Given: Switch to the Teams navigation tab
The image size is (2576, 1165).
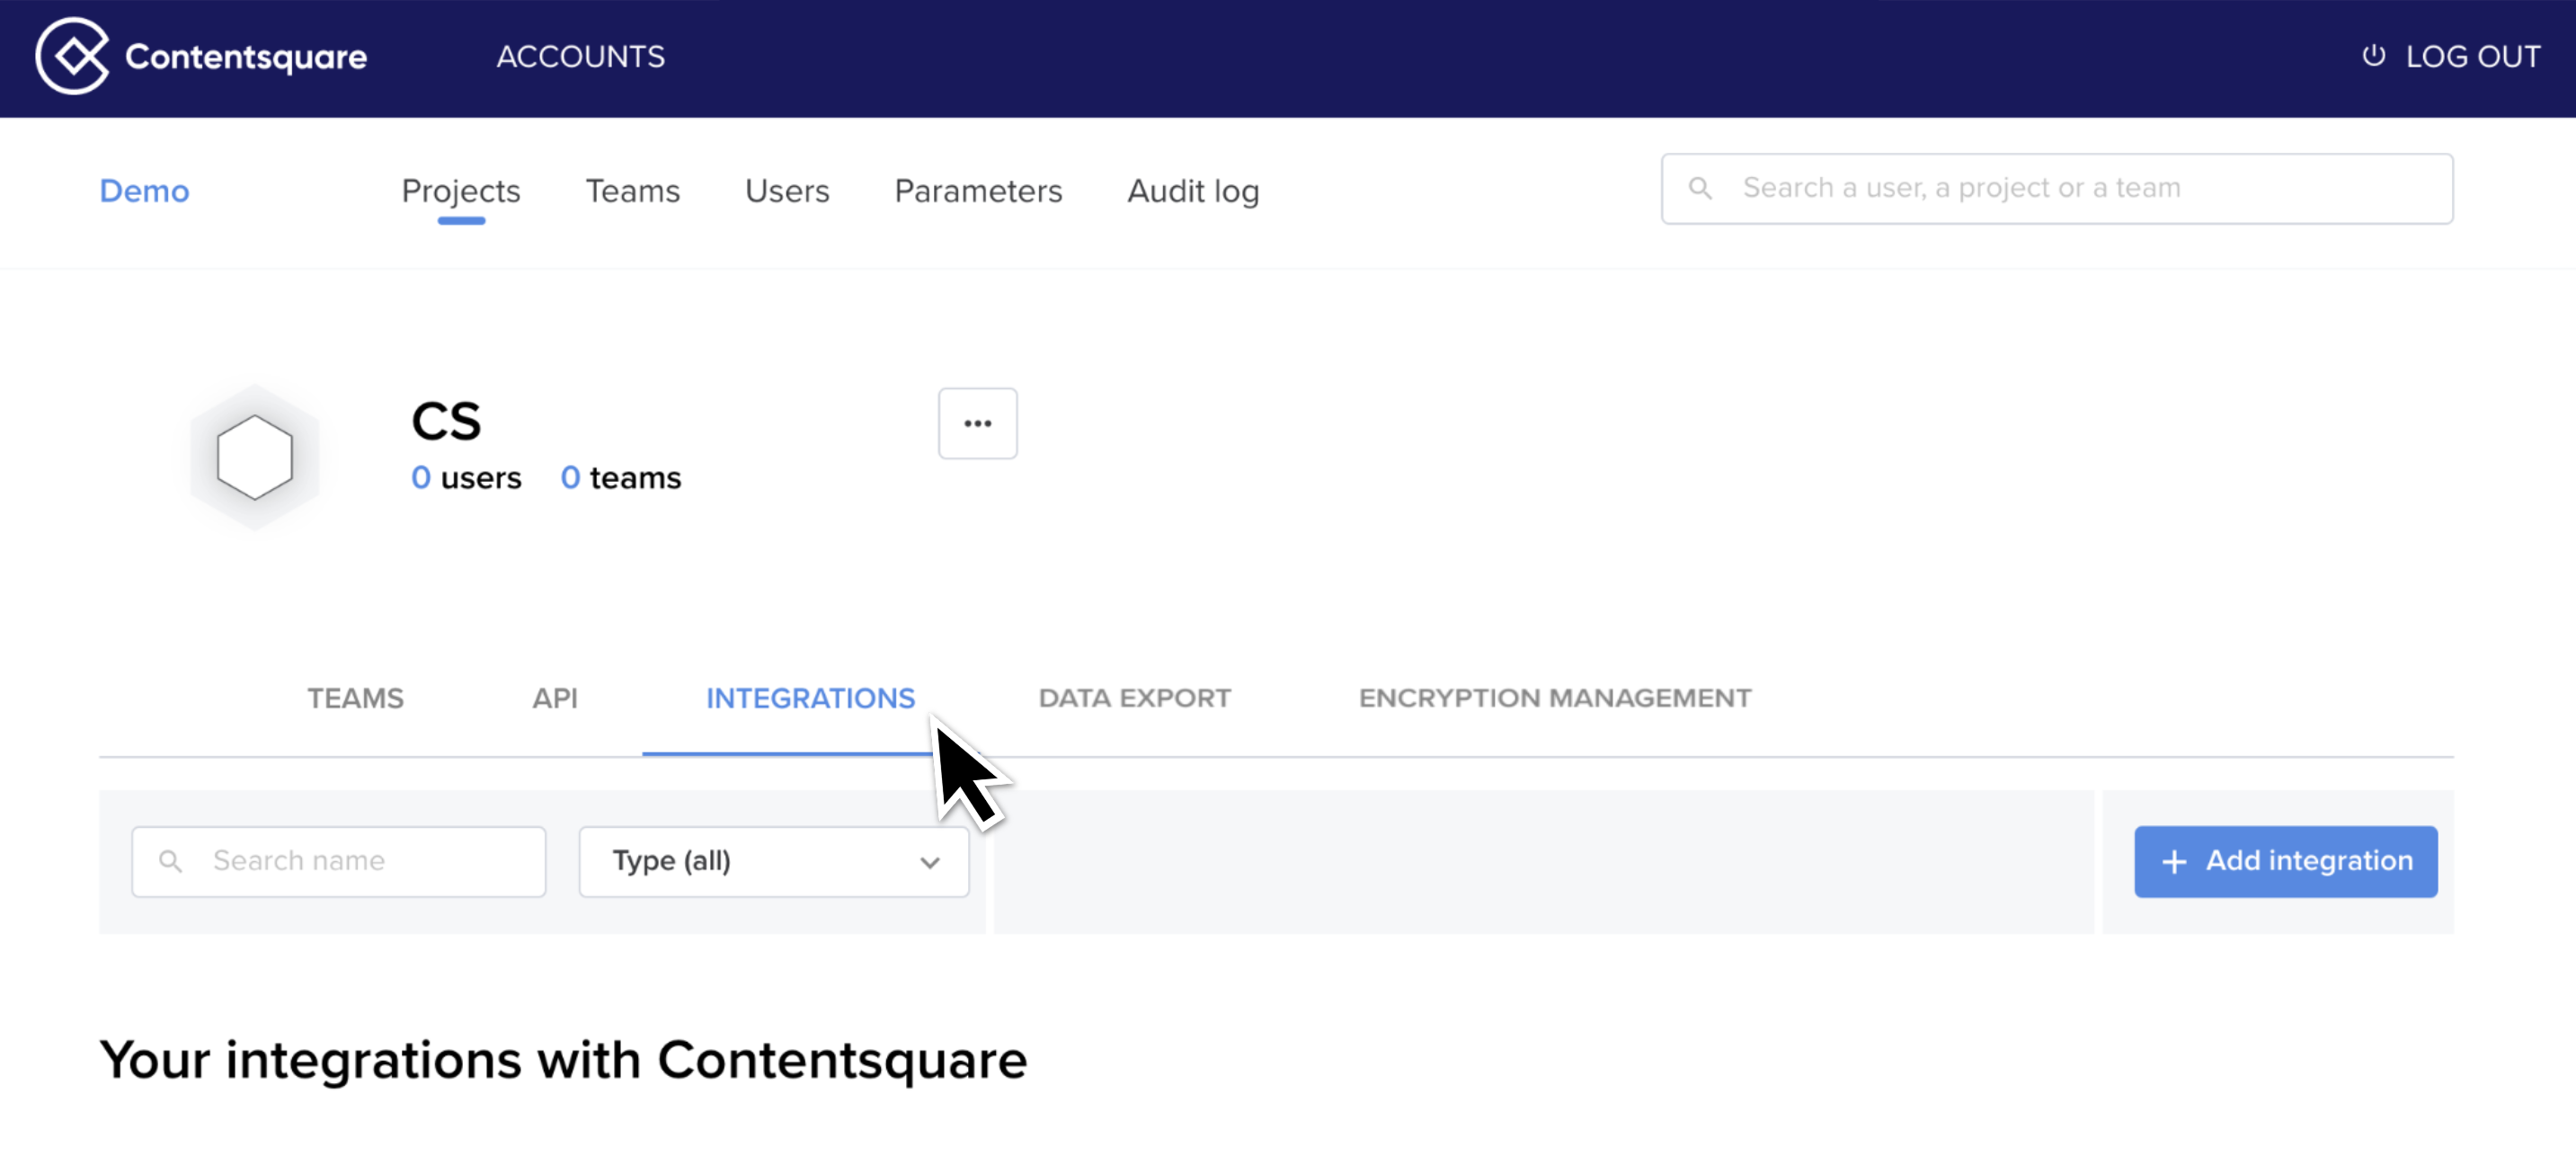Looking at the screenshot, I should pyautogui.click(x=633, y=190).
